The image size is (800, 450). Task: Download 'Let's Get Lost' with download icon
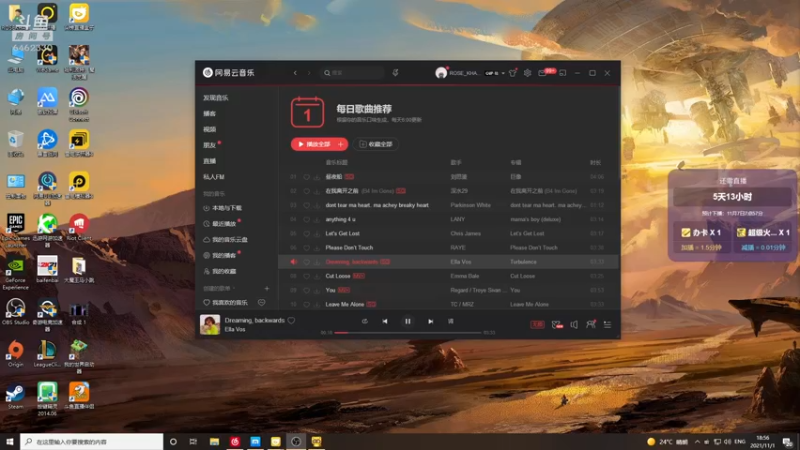point(317,234)
